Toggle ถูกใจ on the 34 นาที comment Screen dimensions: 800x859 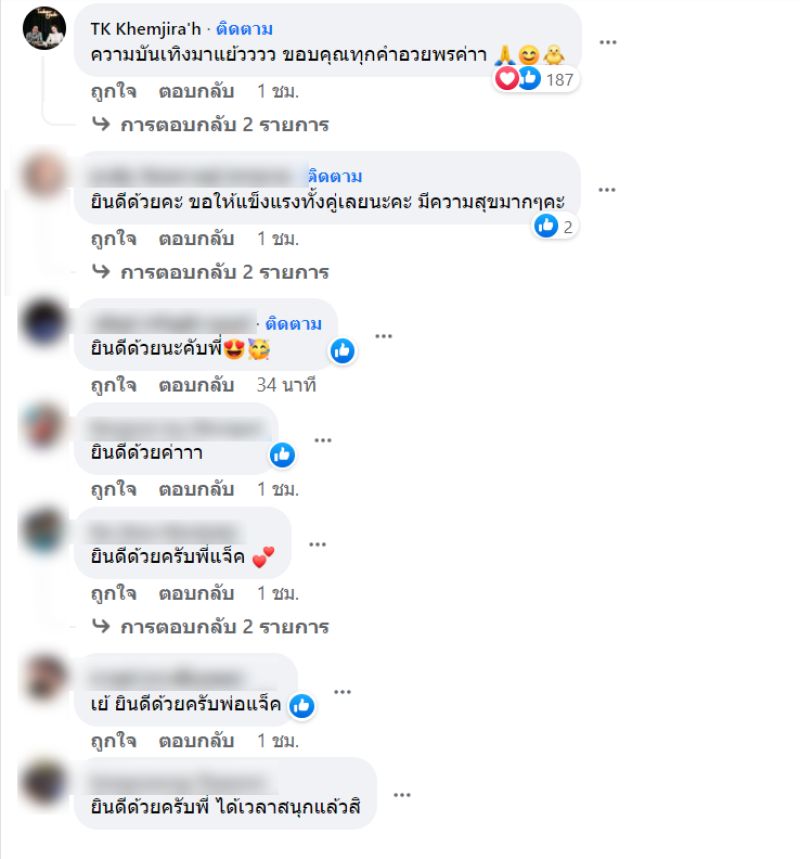coord(113,386)
